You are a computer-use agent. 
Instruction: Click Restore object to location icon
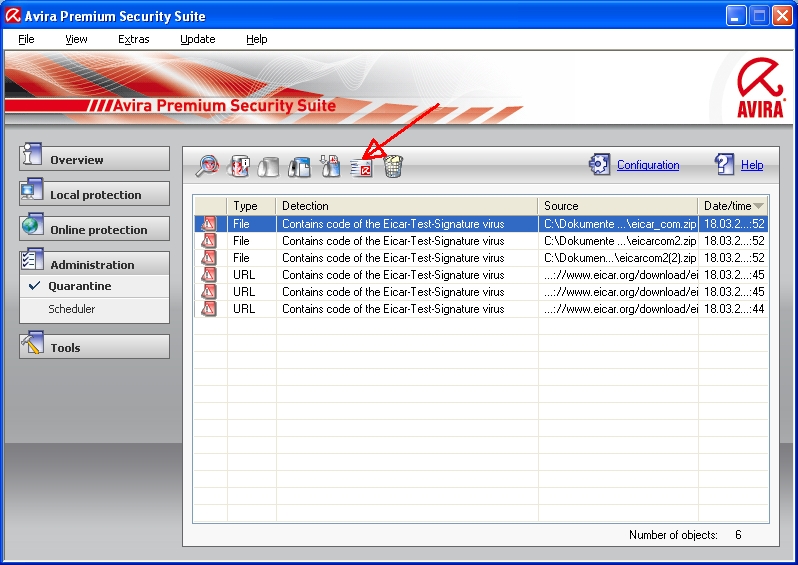point(299,166)
